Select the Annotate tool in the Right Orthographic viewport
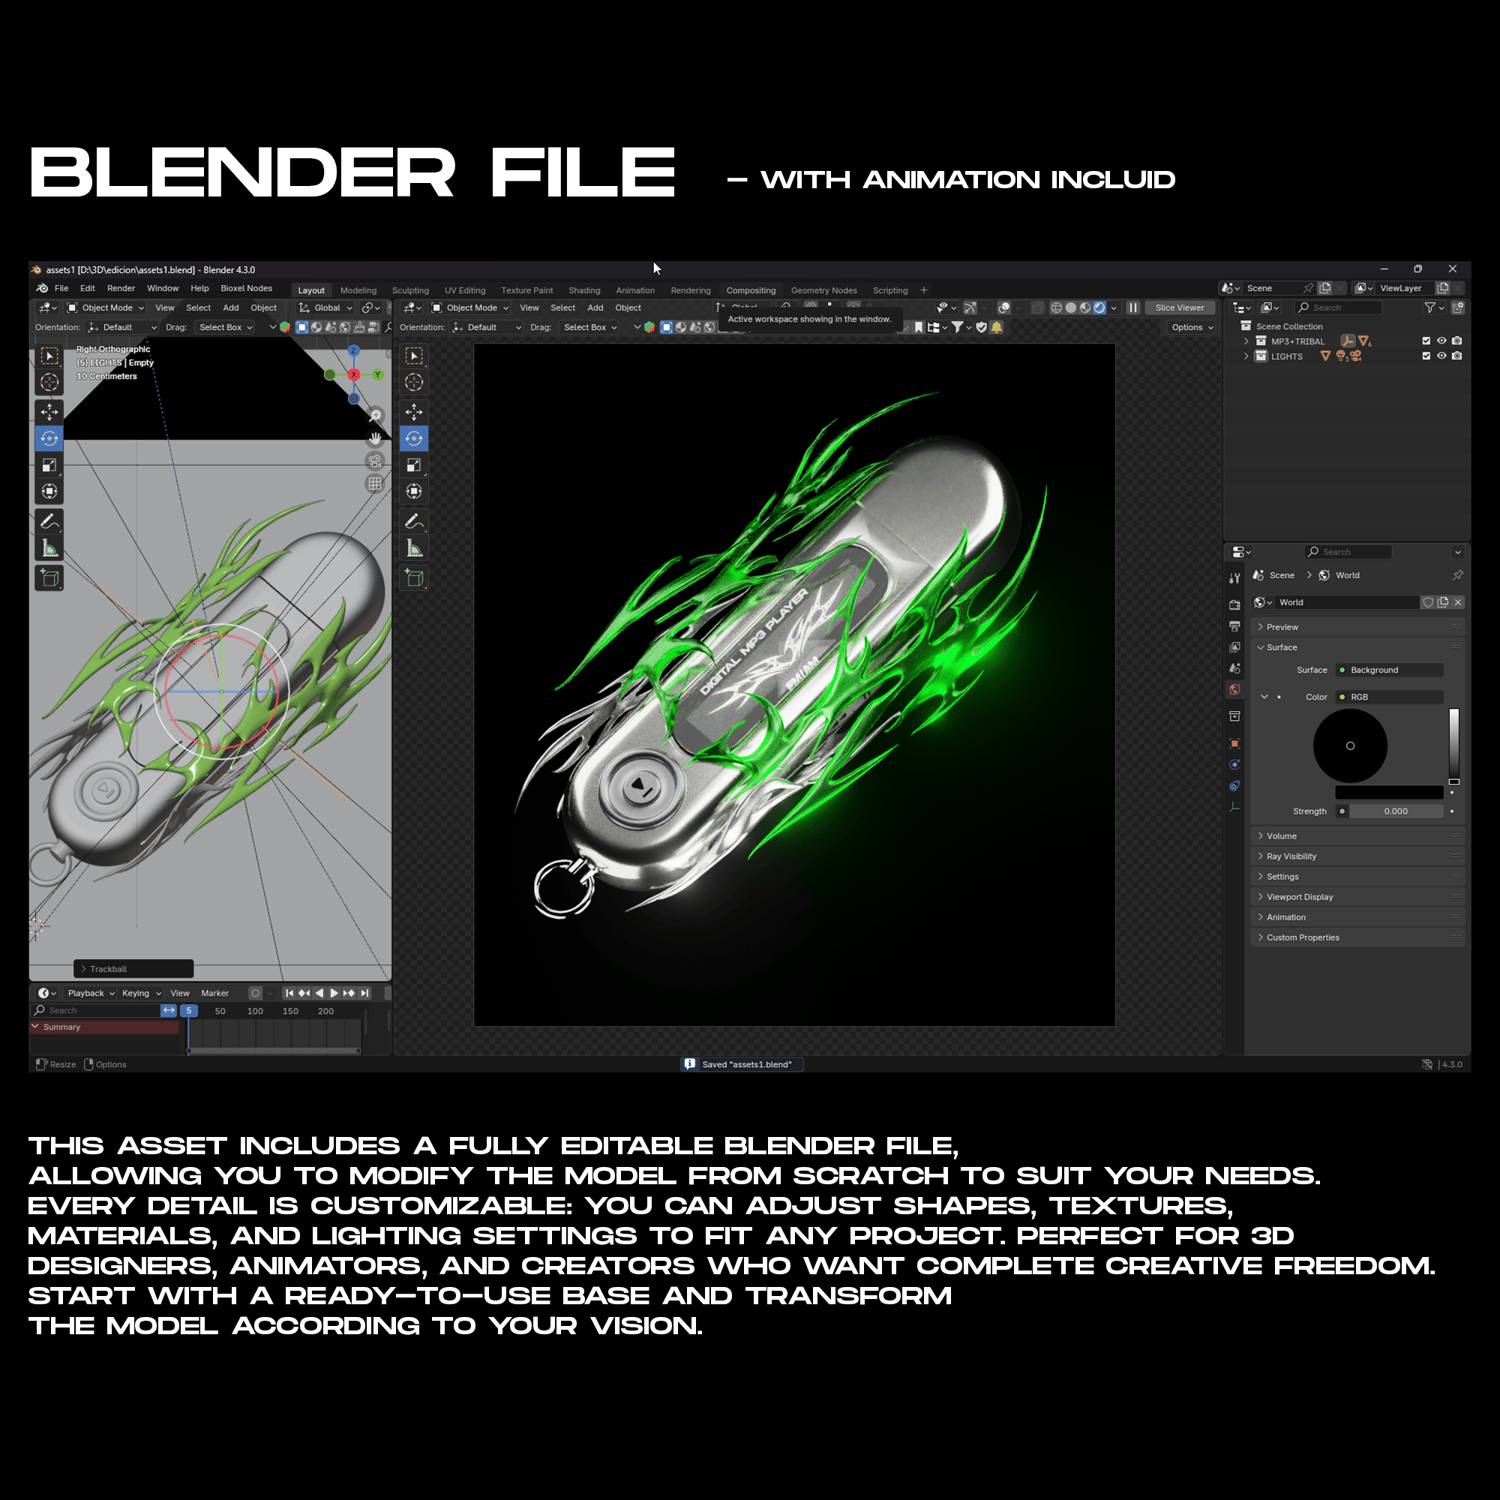The image size is (1500, 1500). [x=49, y=521]
